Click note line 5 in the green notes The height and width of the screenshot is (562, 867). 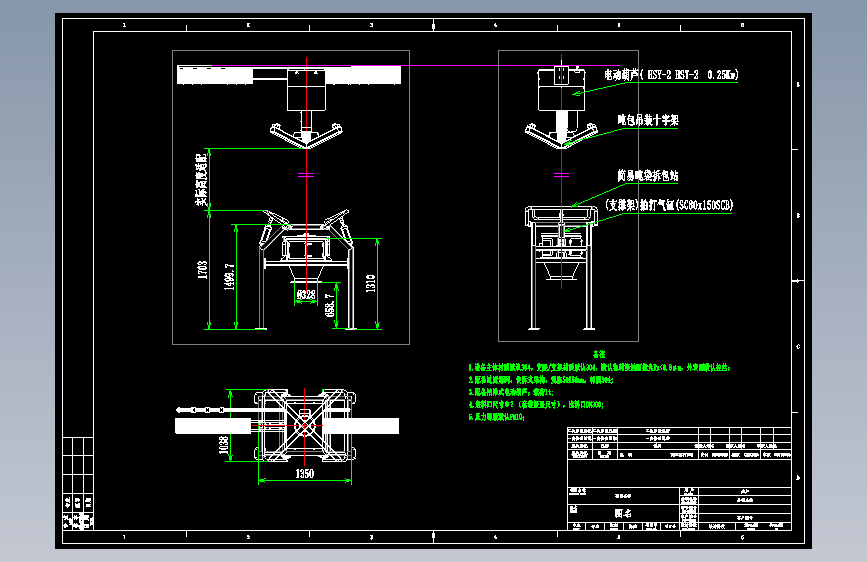pyautogui.click(x=496, y=417)
